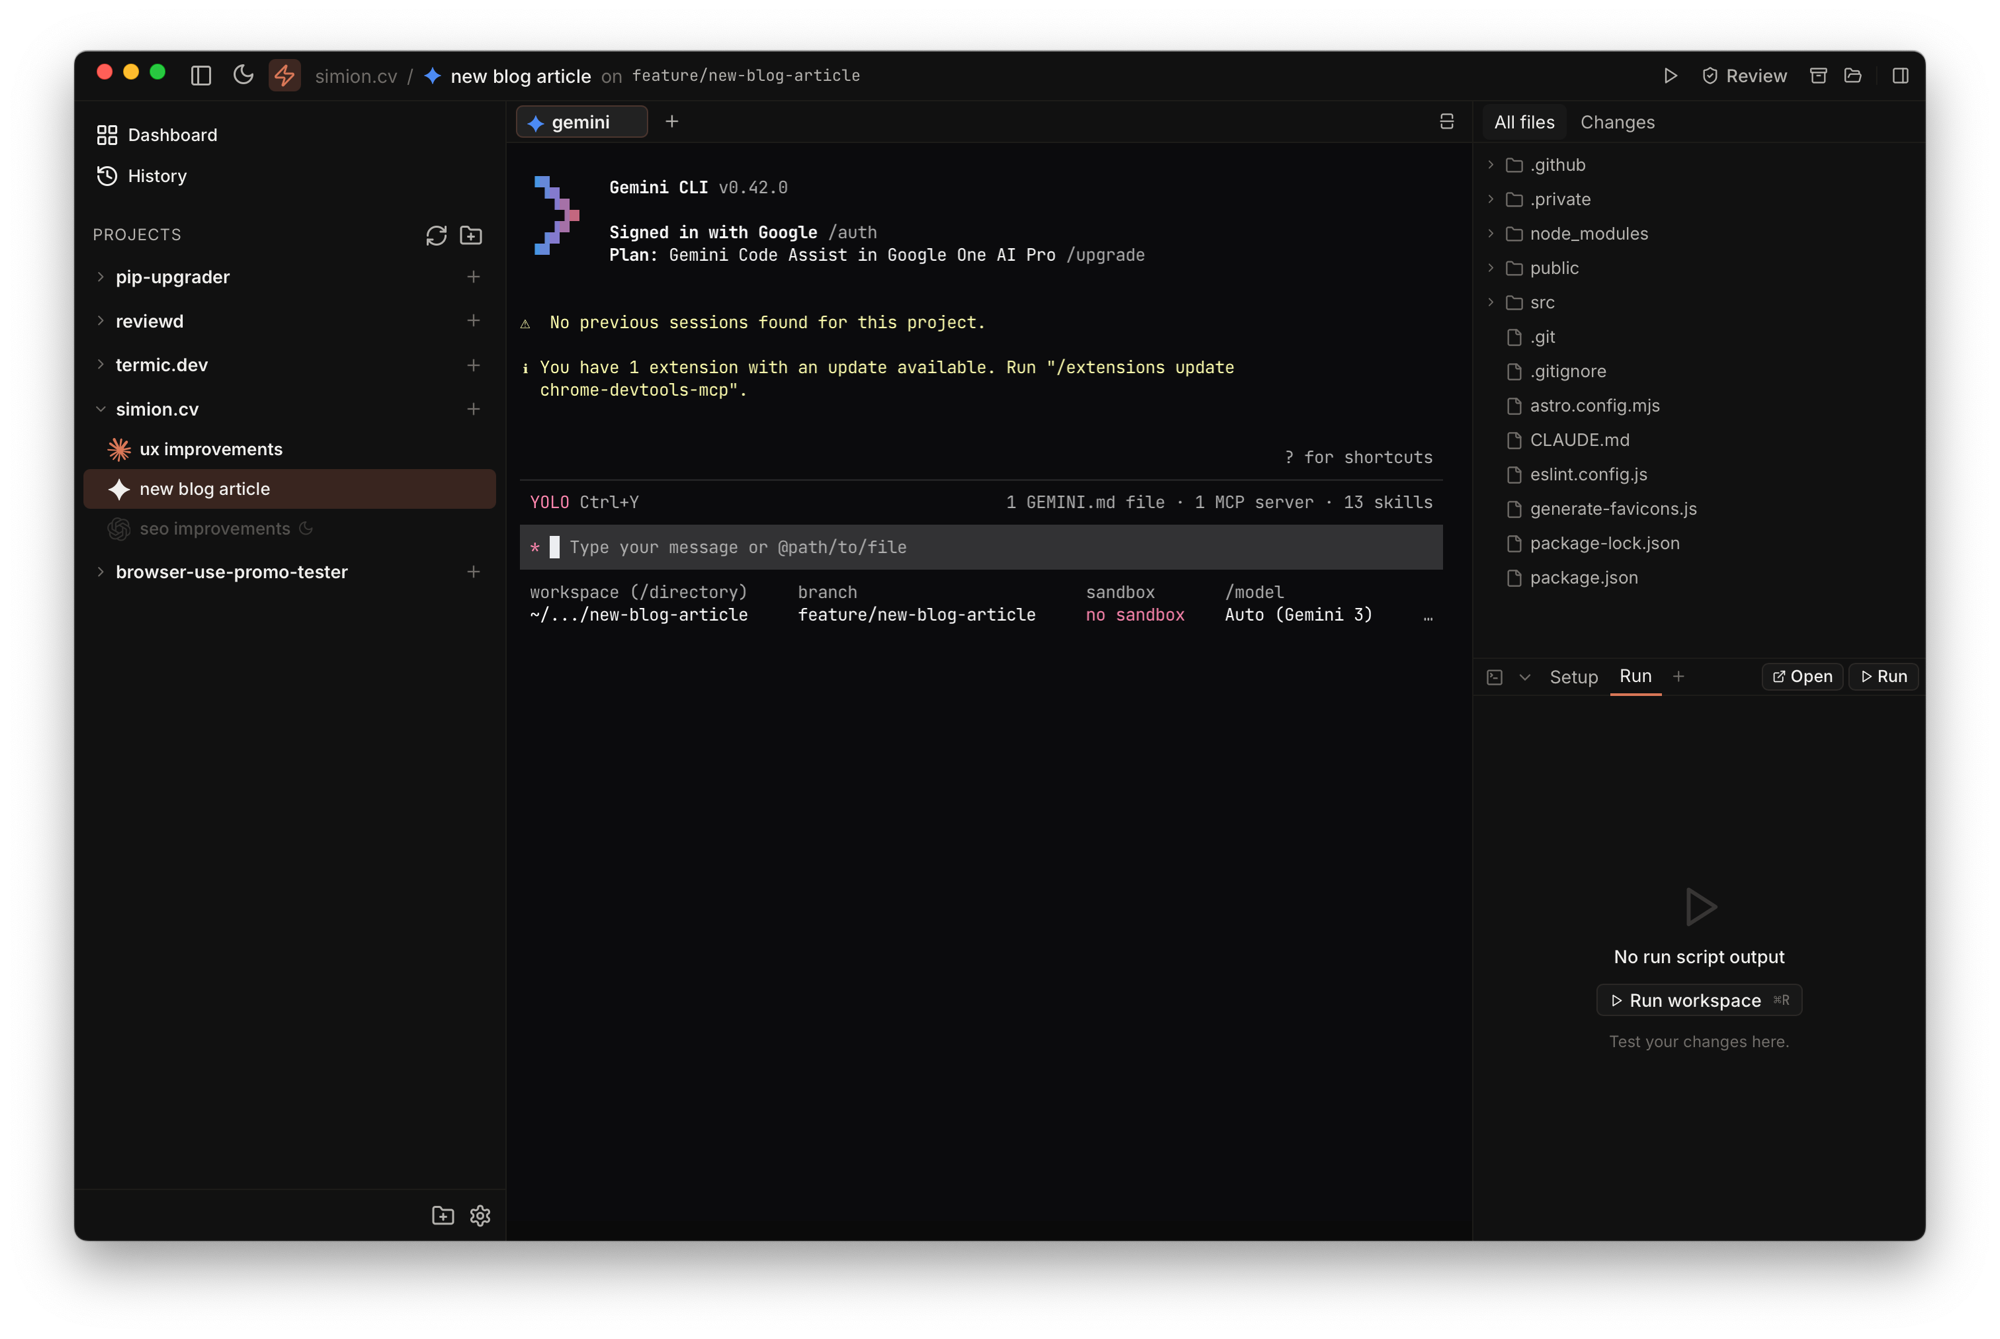Toggle the left sidebar panel icon
This screenshot has height=1339, width=2000.
[201, 75]
